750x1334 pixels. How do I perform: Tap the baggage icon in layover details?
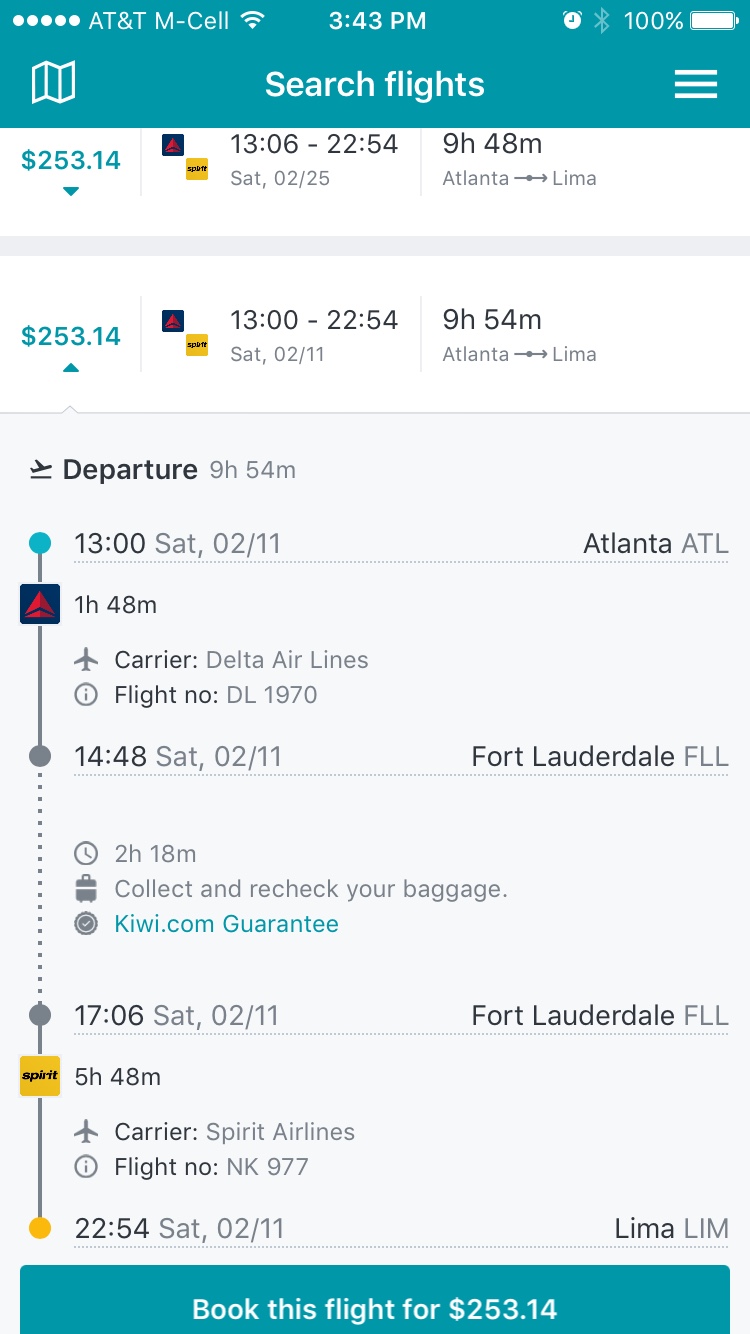tap(87, 889)
